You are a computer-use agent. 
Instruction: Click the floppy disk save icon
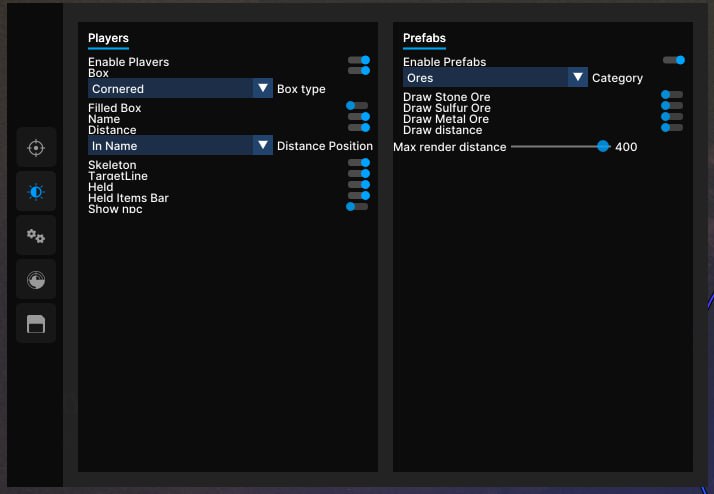click(36, 324)
